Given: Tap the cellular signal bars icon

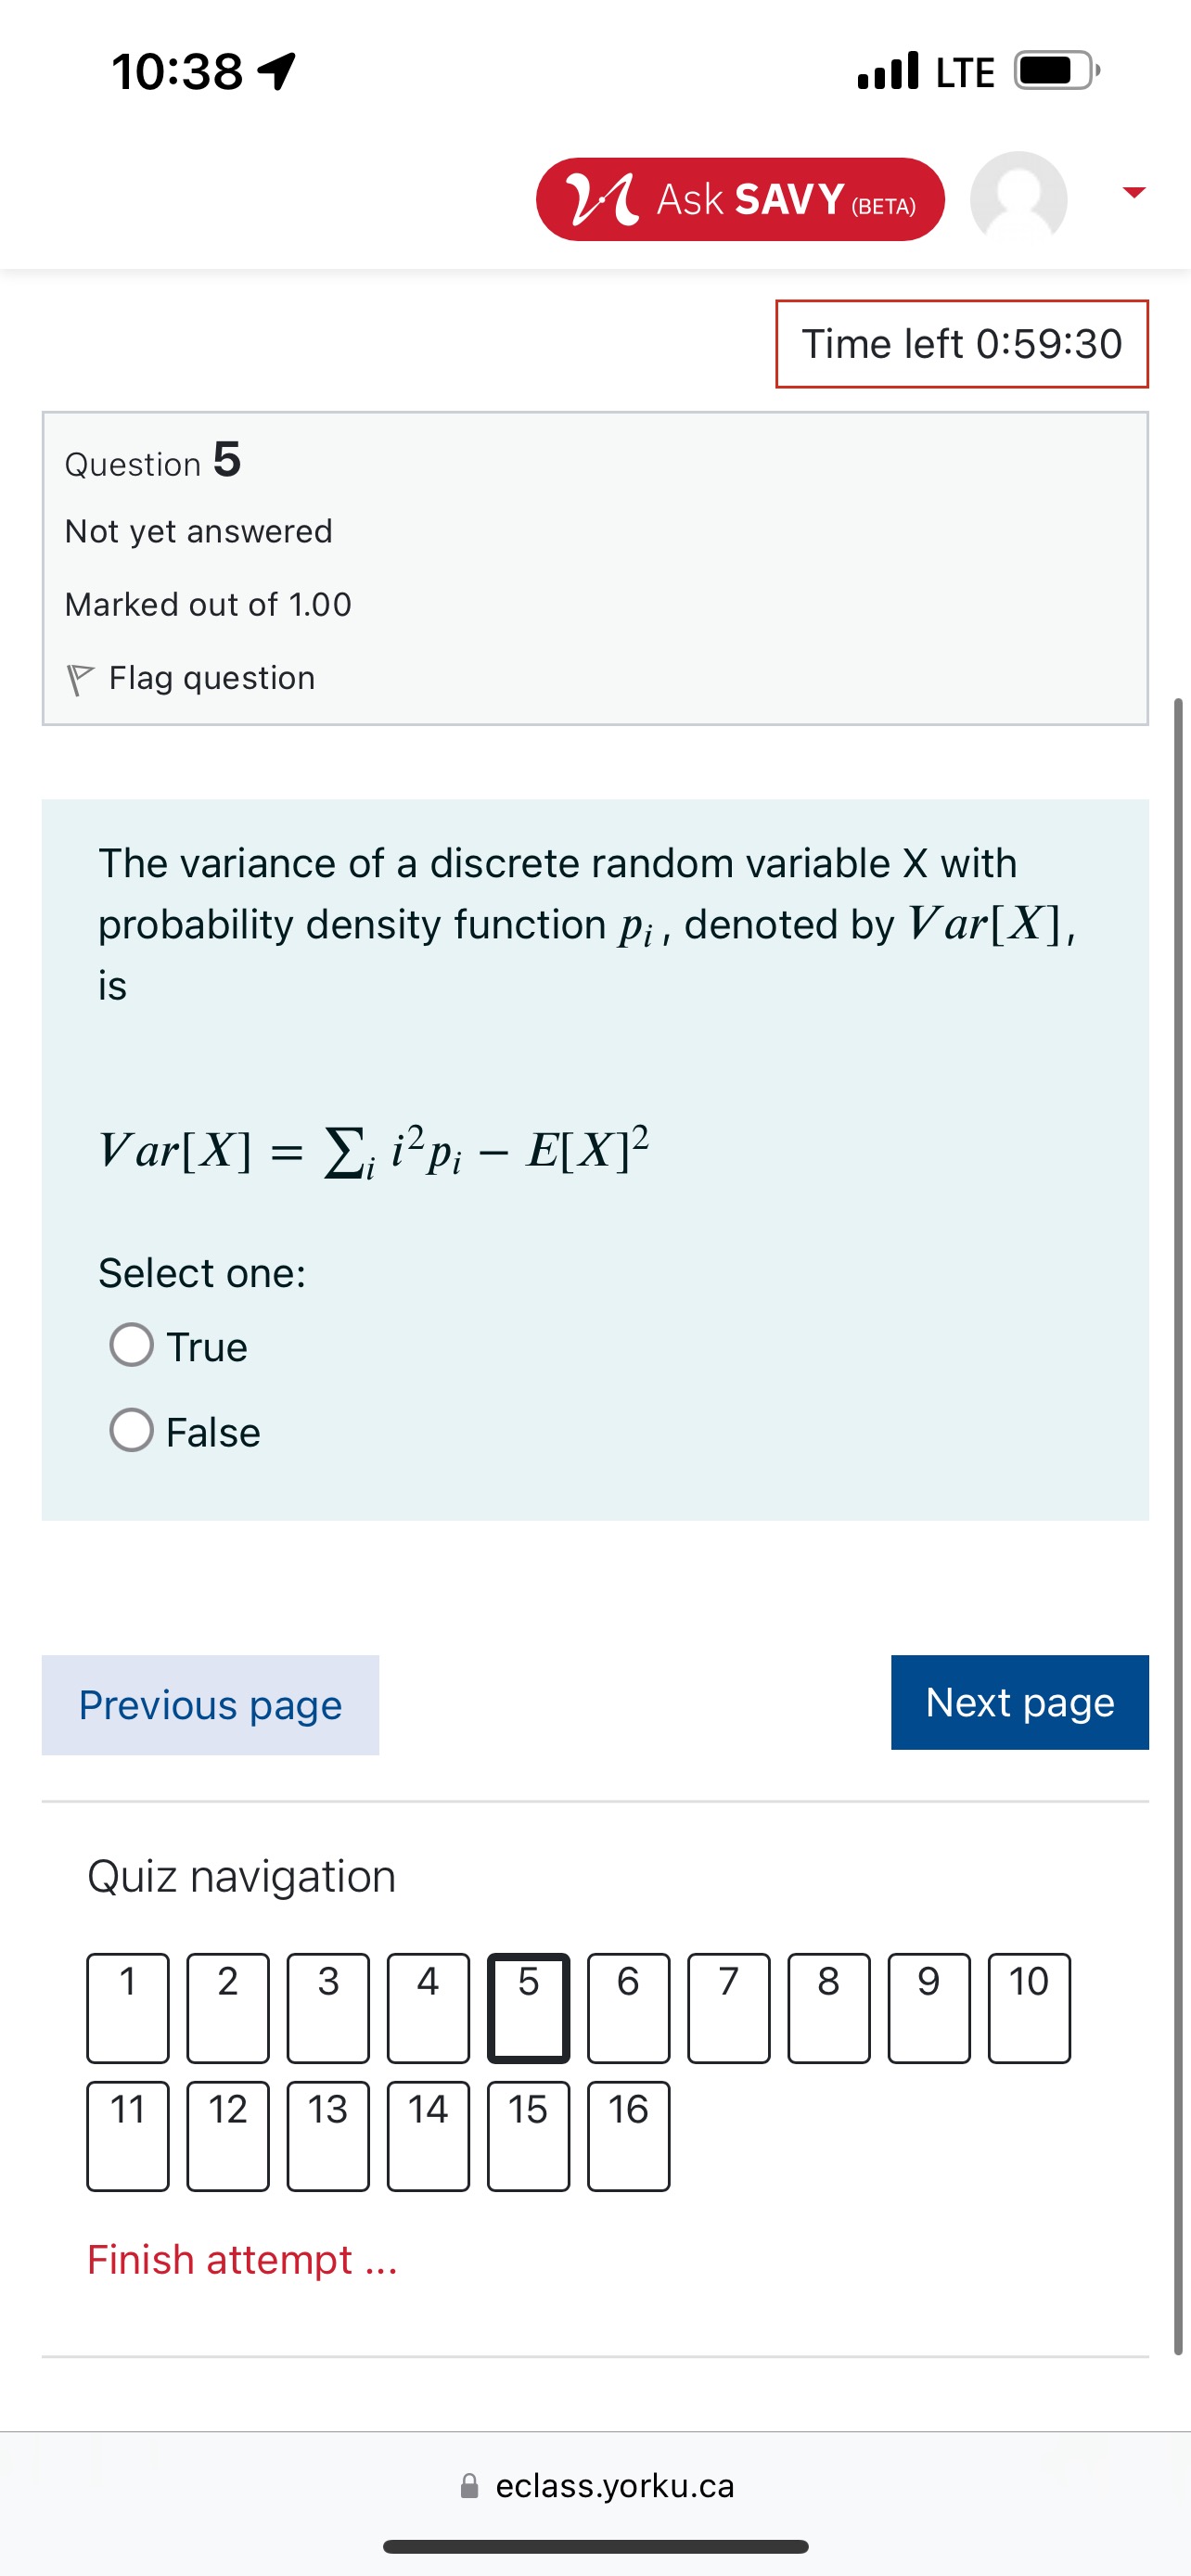Looking at the screenshot, I should click(x=888, y=71).
